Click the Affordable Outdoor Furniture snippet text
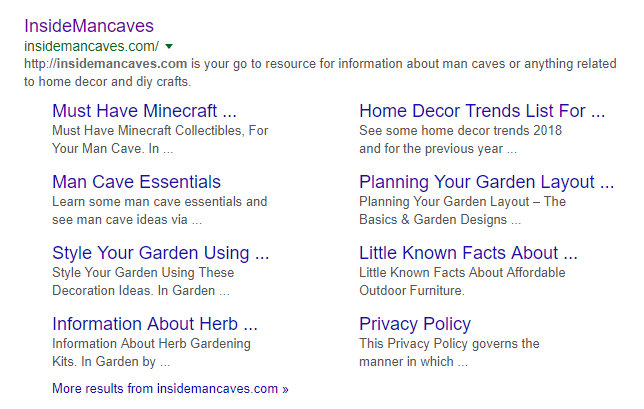The width and height of the screenshot is (644, 409). pyautogui.click(x=462, y=281)
